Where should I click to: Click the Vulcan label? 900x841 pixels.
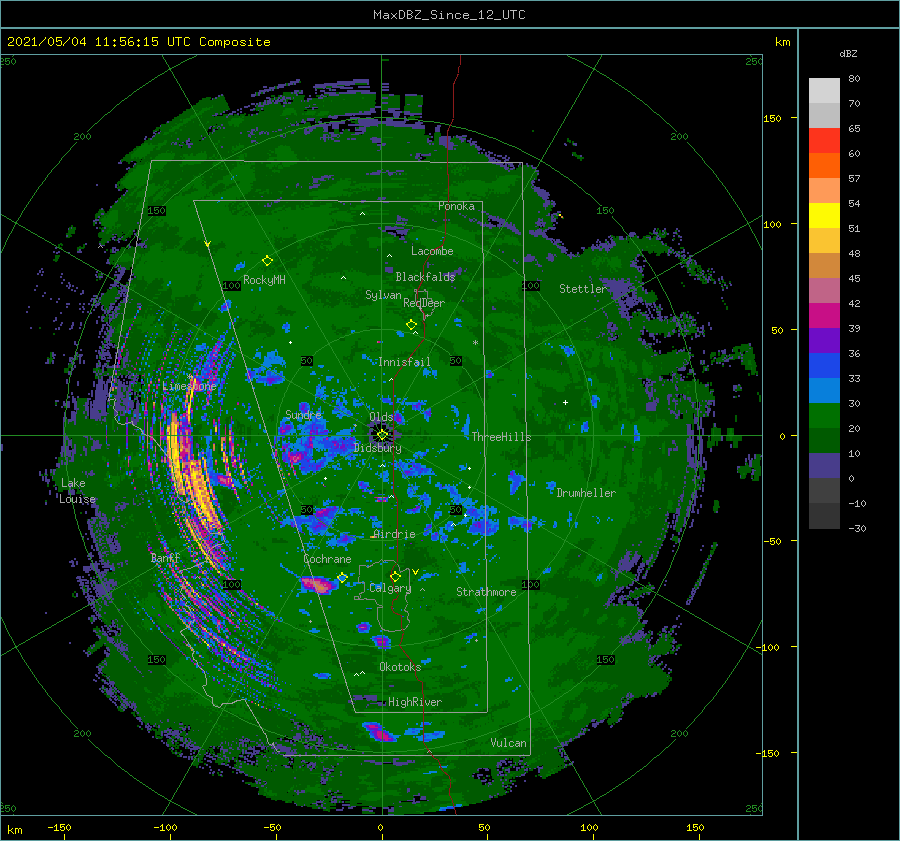[x=508, y=743]
